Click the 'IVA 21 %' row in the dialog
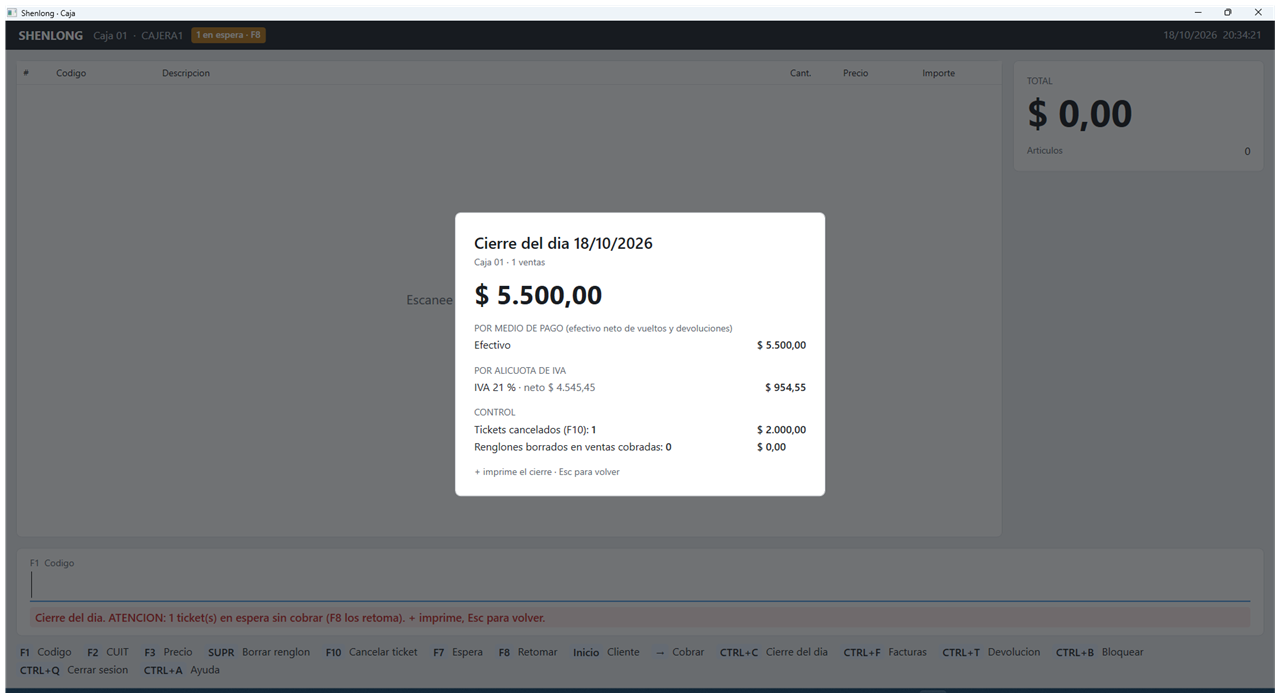Image resolution: width=1280 pixels, height=693 pixels. point(640,387)
